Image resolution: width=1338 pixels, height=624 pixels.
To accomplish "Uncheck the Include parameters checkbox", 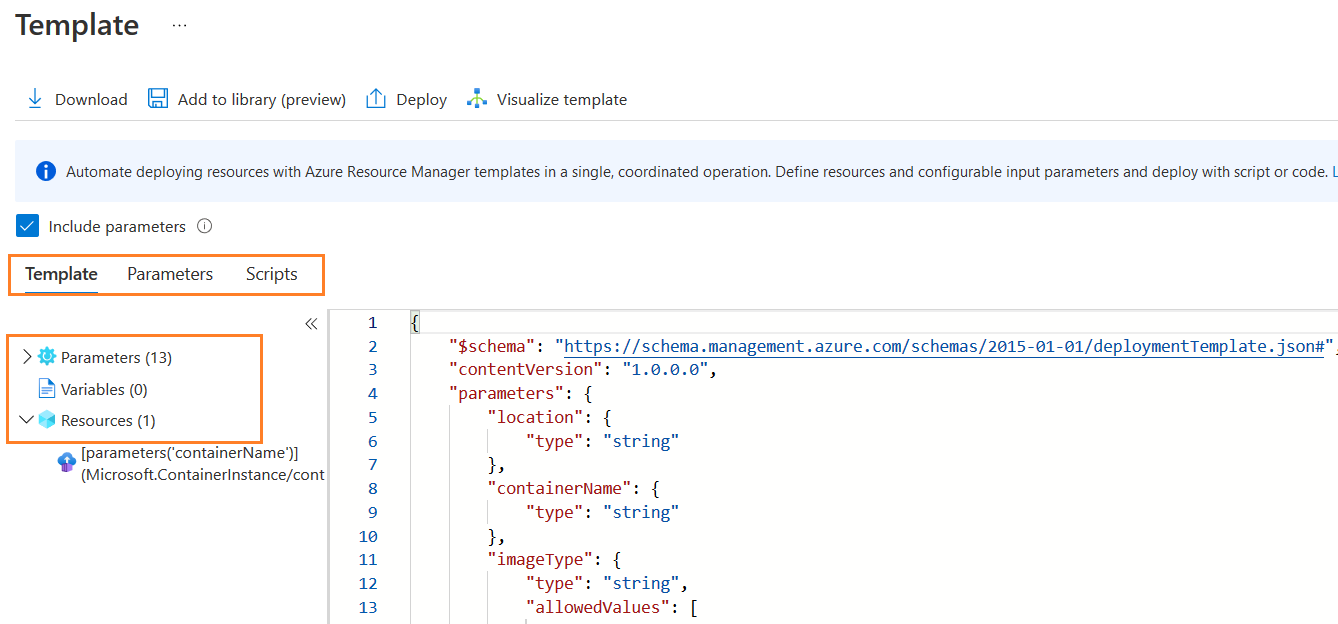I will point(27,226).
